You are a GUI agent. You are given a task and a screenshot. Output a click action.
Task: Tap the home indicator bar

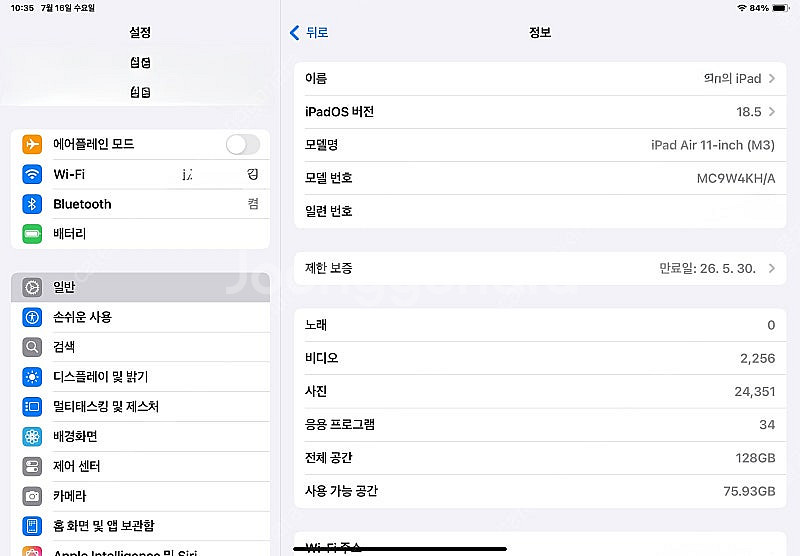pos(400,549)
